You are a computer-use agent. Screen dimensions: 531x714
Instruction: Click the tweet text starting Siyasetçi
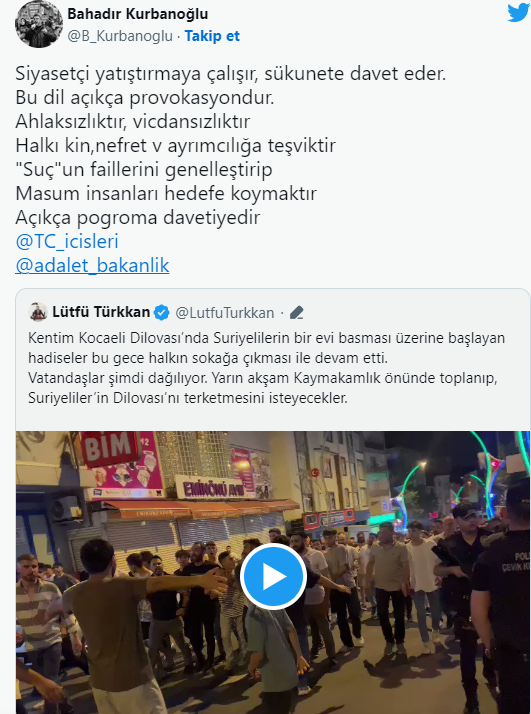tap(231, 145)
